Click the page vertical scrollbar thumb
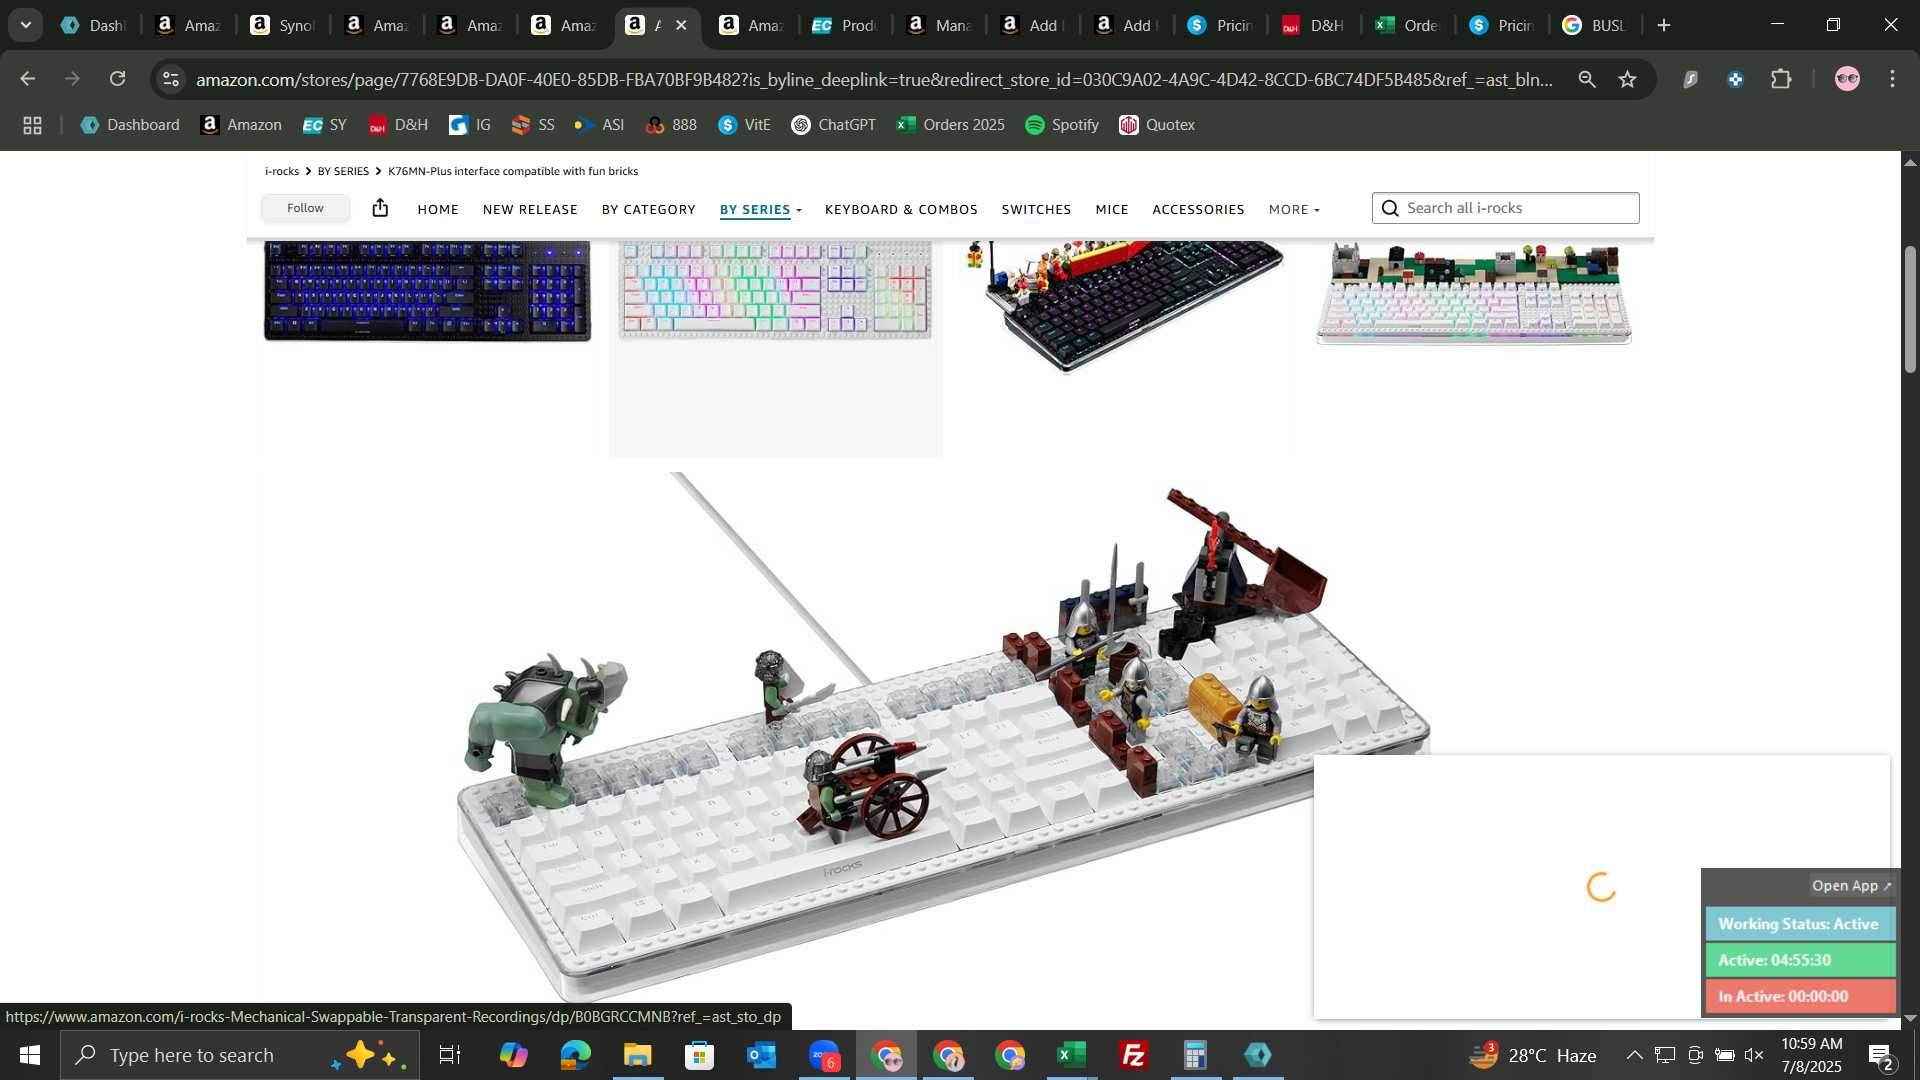1920x1080 pixels. point(1910,310)
